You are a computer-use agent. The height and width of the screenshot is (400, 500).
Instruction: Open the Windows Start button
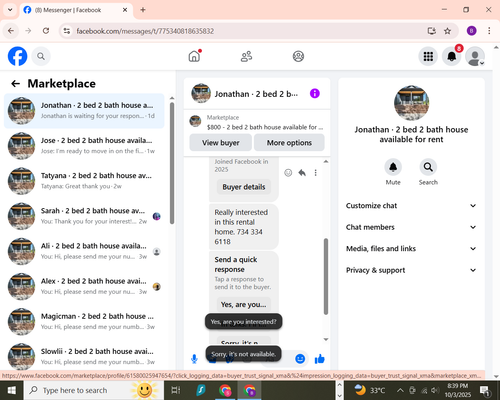12,390
